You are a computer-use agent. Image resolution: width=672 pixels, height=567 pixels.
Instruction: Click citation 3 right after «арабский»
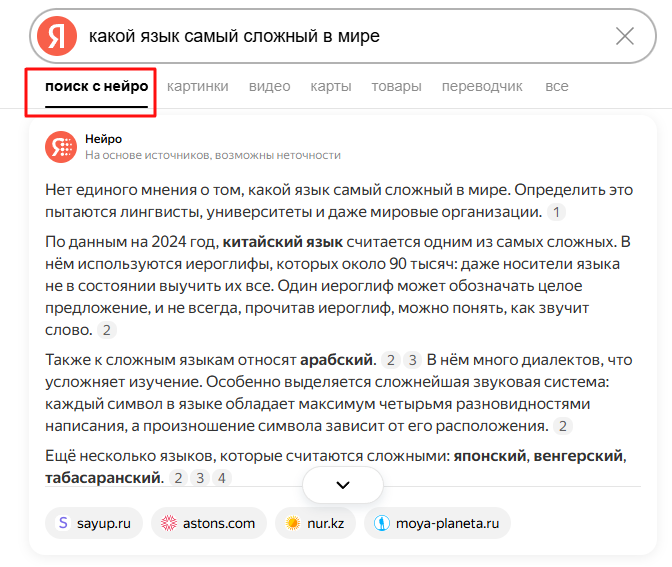pos(412,360)
